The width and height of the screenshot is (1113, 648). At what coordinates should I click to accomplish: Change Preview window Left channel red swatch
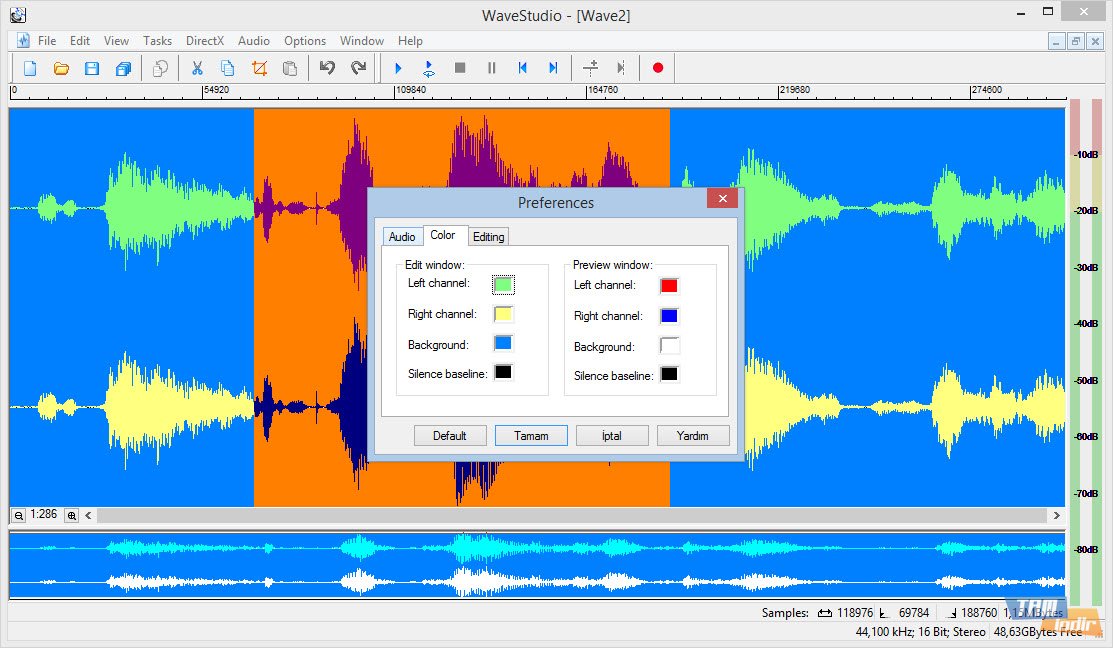(x=669, y=286)
